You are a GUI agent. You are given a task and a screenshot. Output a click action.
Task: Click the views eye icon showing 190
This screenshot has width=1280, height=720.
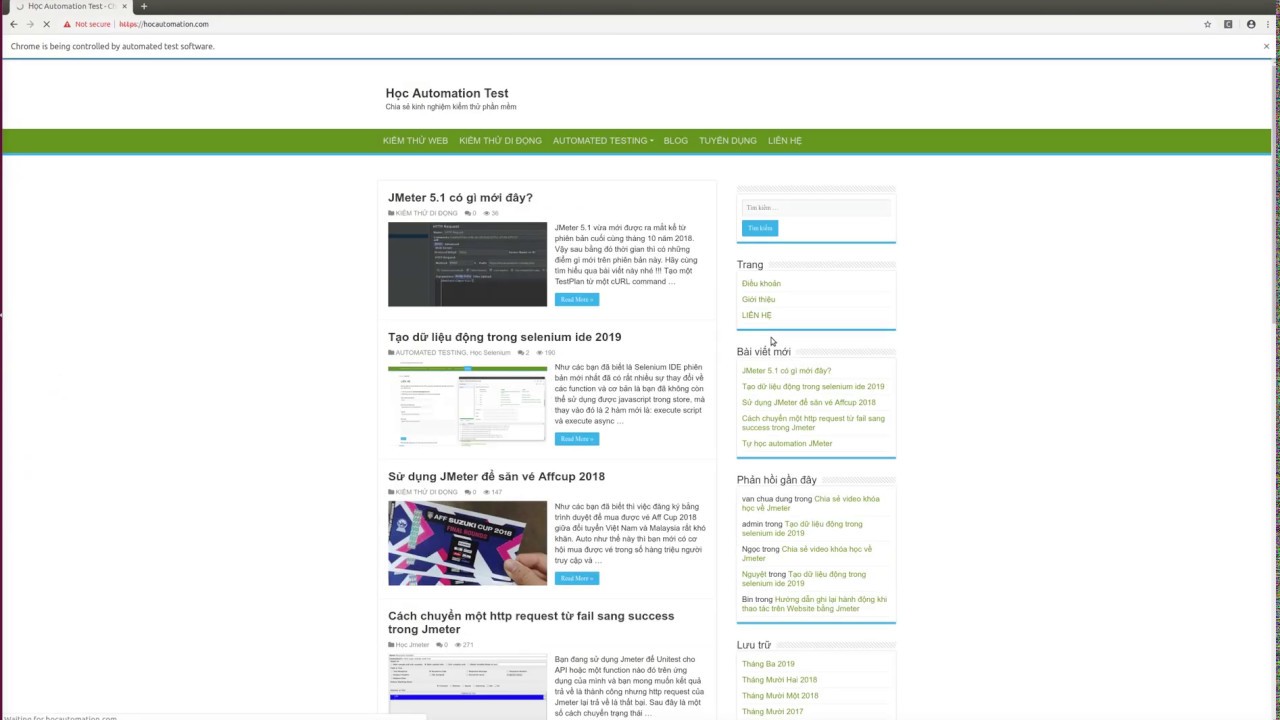[541, 353]
